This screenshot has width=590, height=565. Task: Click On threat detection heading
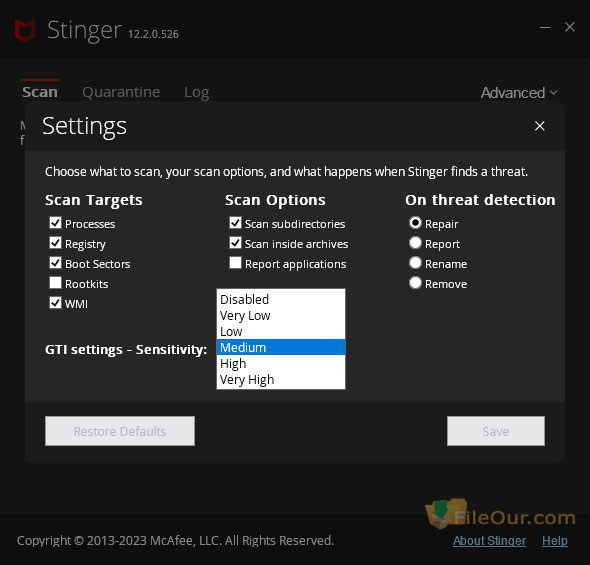(x=480, y=200)
